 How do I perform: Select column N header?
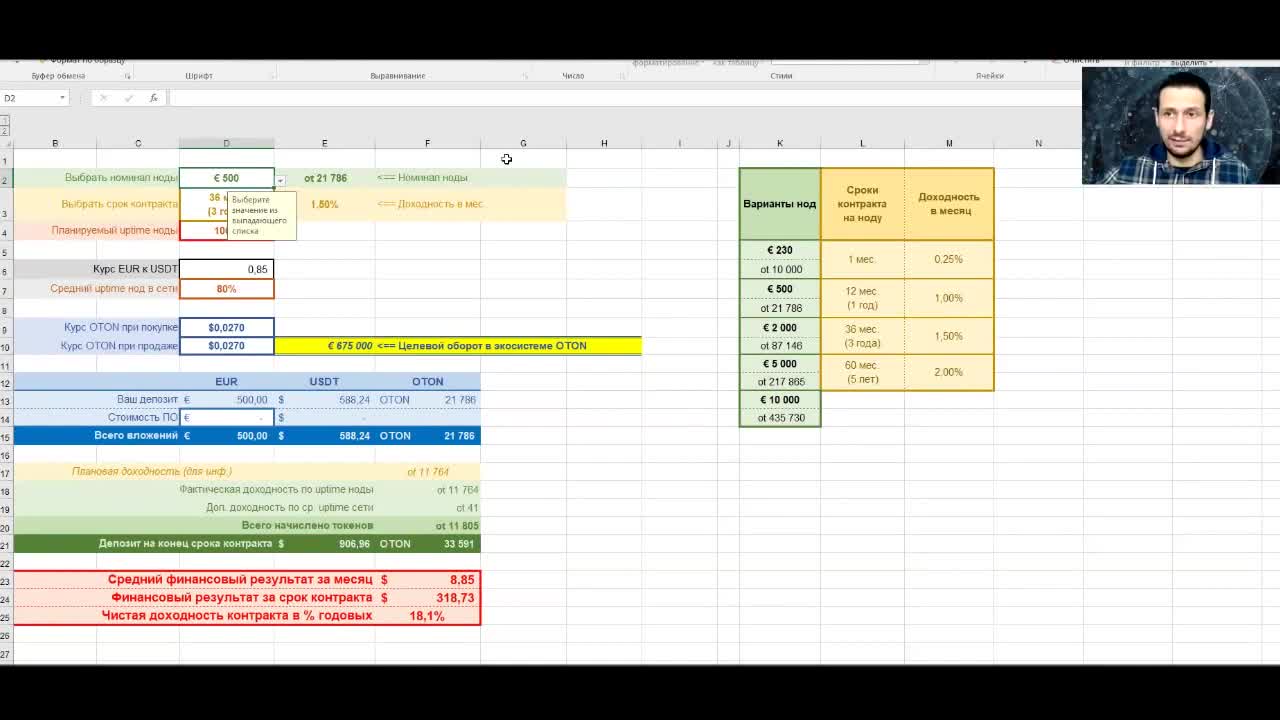coord(1038,143)
